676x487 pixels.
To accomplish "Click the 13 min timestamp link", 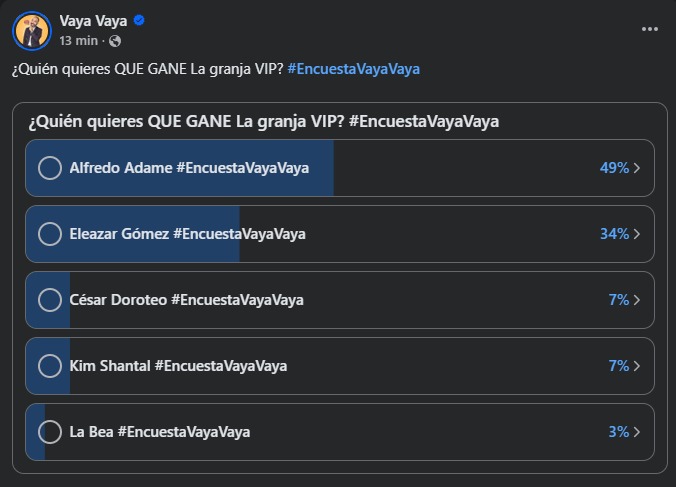I will [x=79, y=41].
